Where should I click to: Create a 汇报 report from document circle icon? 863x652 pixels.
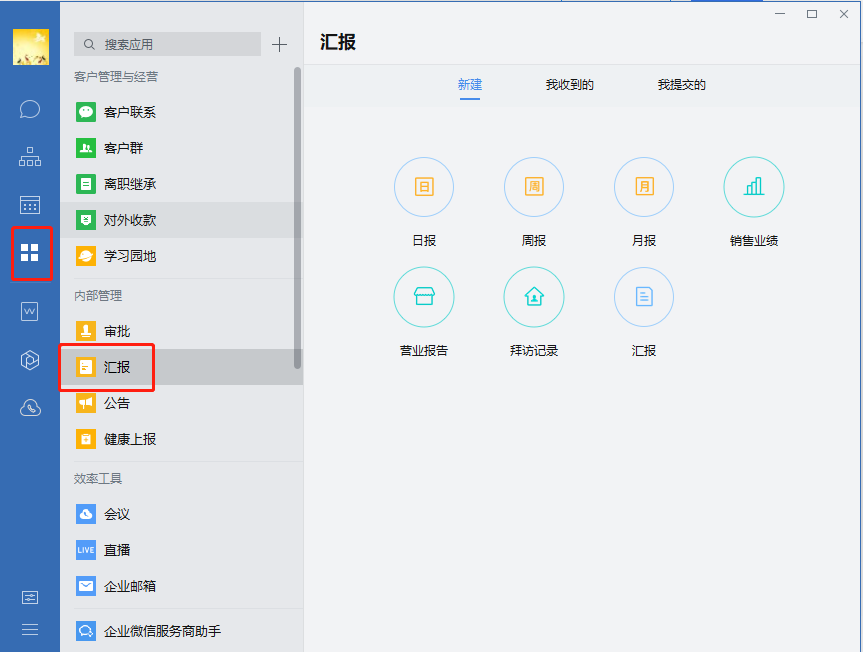644,297
